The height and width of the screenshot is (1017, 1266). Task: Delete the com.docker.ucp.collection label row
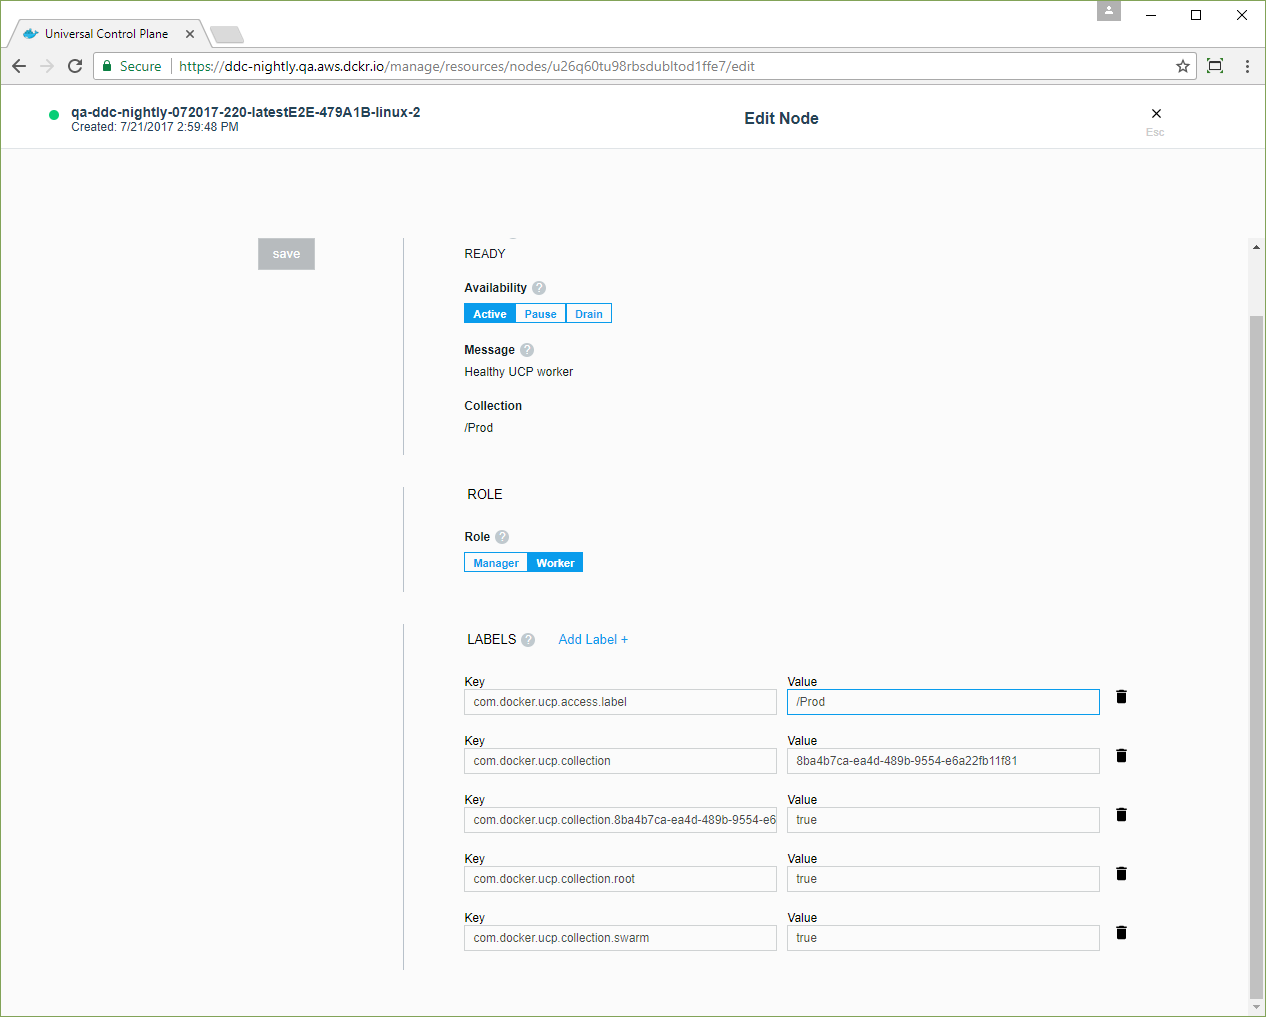click(1121, 756)
